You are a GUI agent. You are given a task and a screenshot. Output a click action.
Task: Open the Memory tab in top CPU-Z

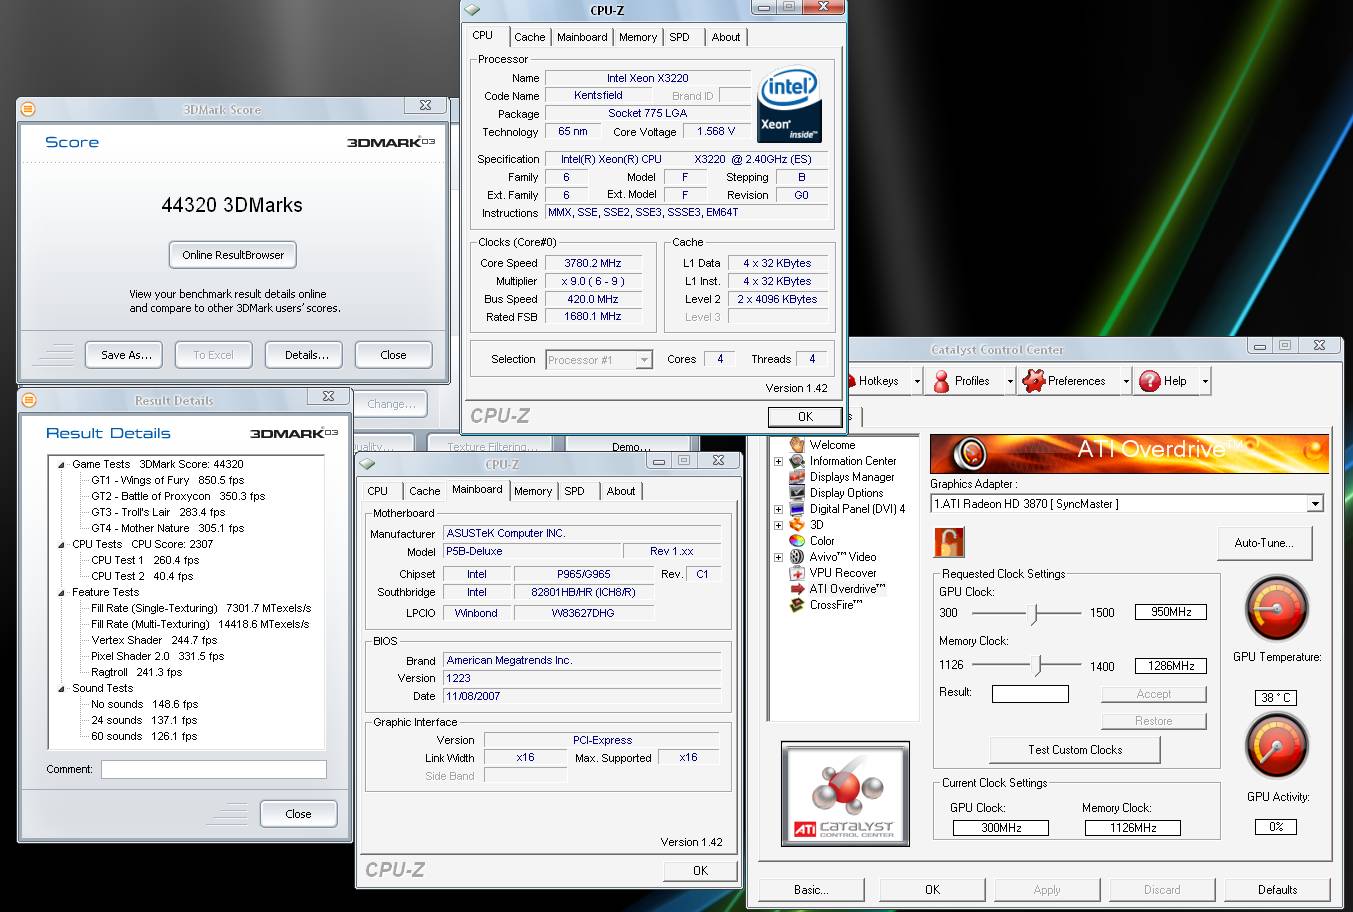coord(638,37)
